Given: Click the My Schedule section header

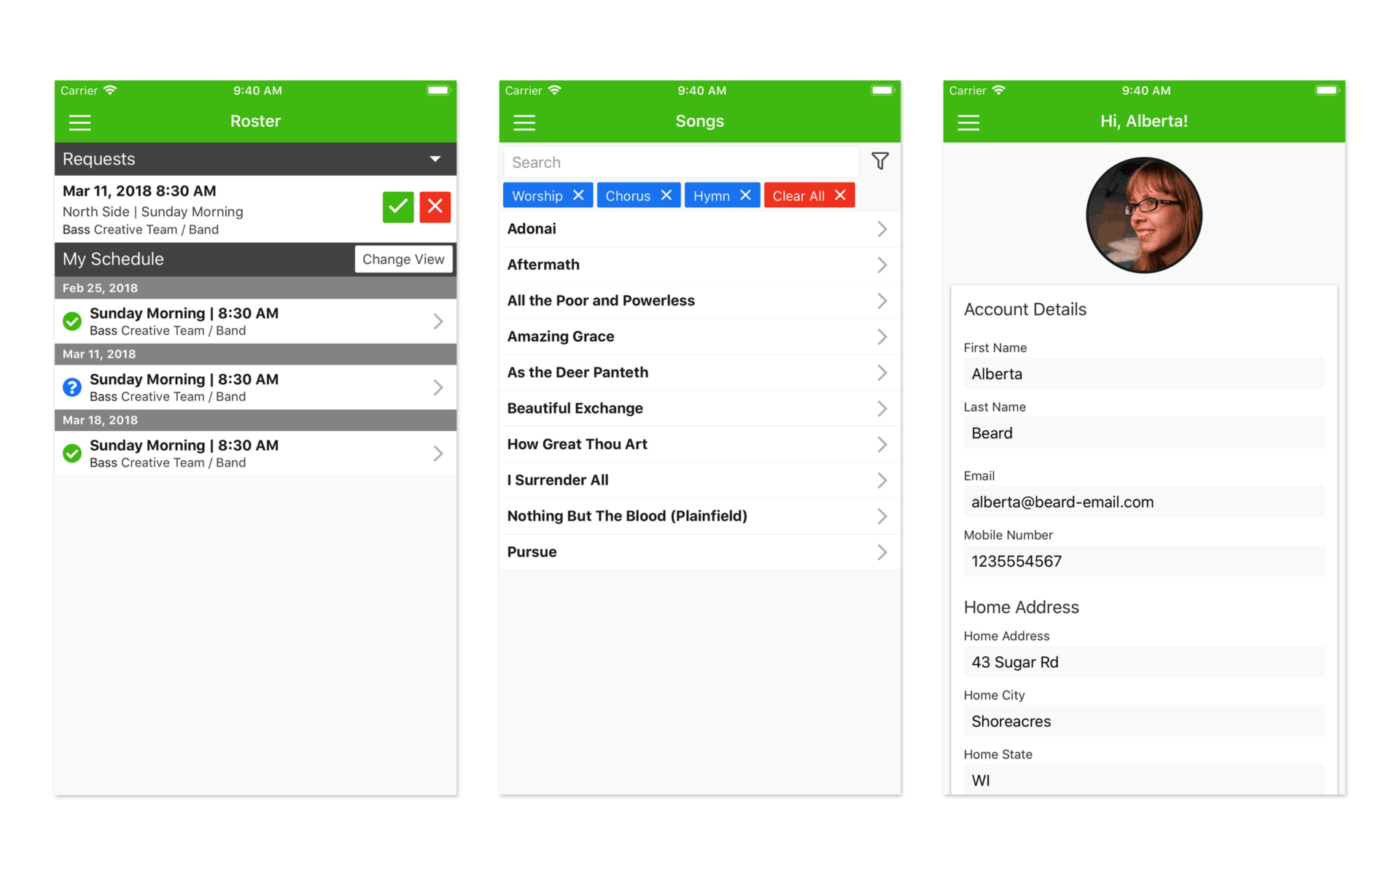Looking at the screenshot, I should coord(256,259).
